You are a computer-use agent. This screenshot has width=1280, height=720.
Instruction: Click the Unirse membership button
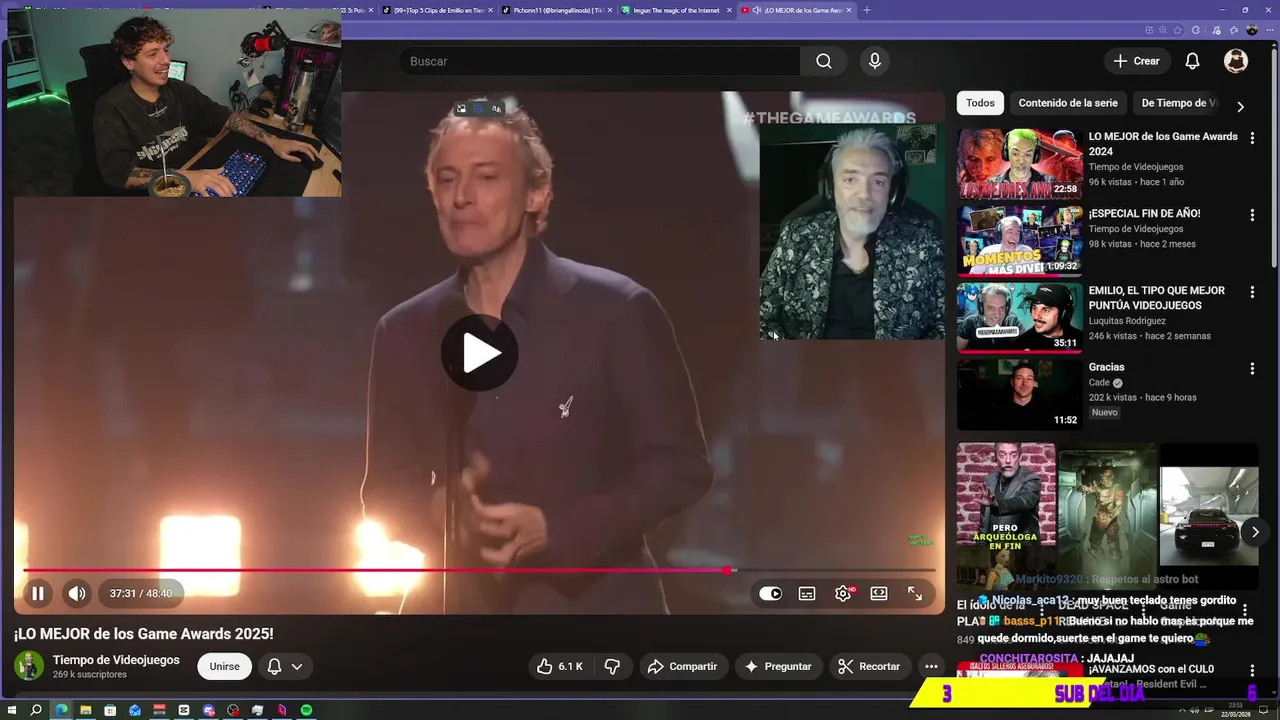click(x=225, y=666)
